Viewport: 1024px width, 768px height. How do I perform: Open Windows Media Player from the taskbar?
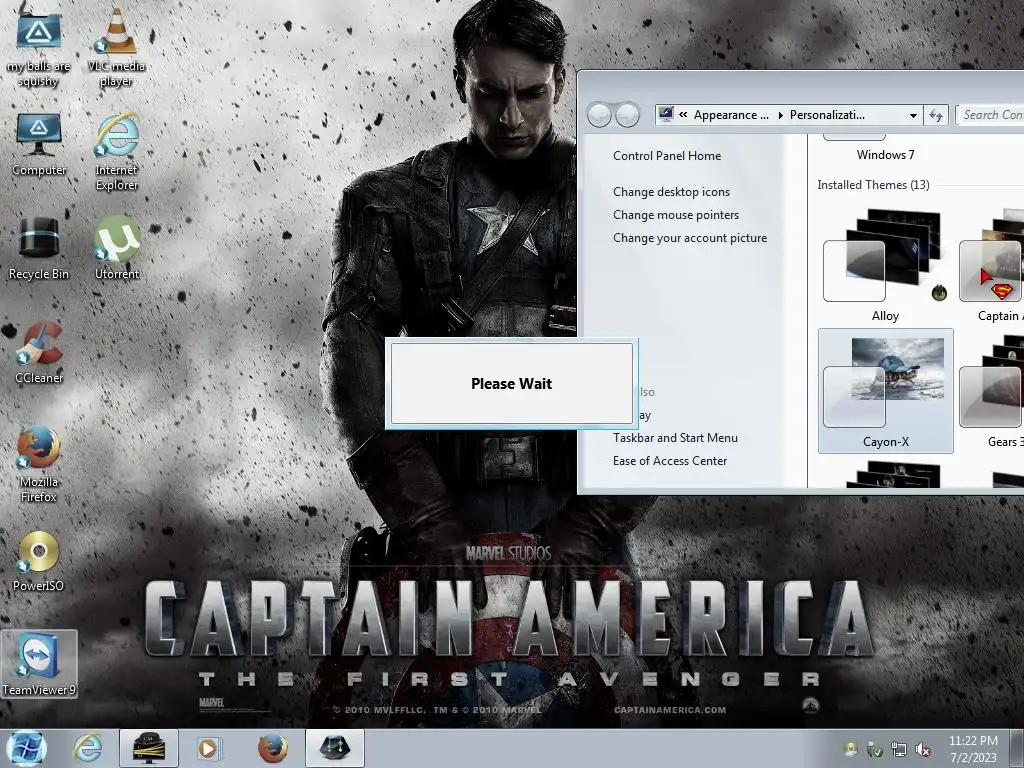(209, 748)
